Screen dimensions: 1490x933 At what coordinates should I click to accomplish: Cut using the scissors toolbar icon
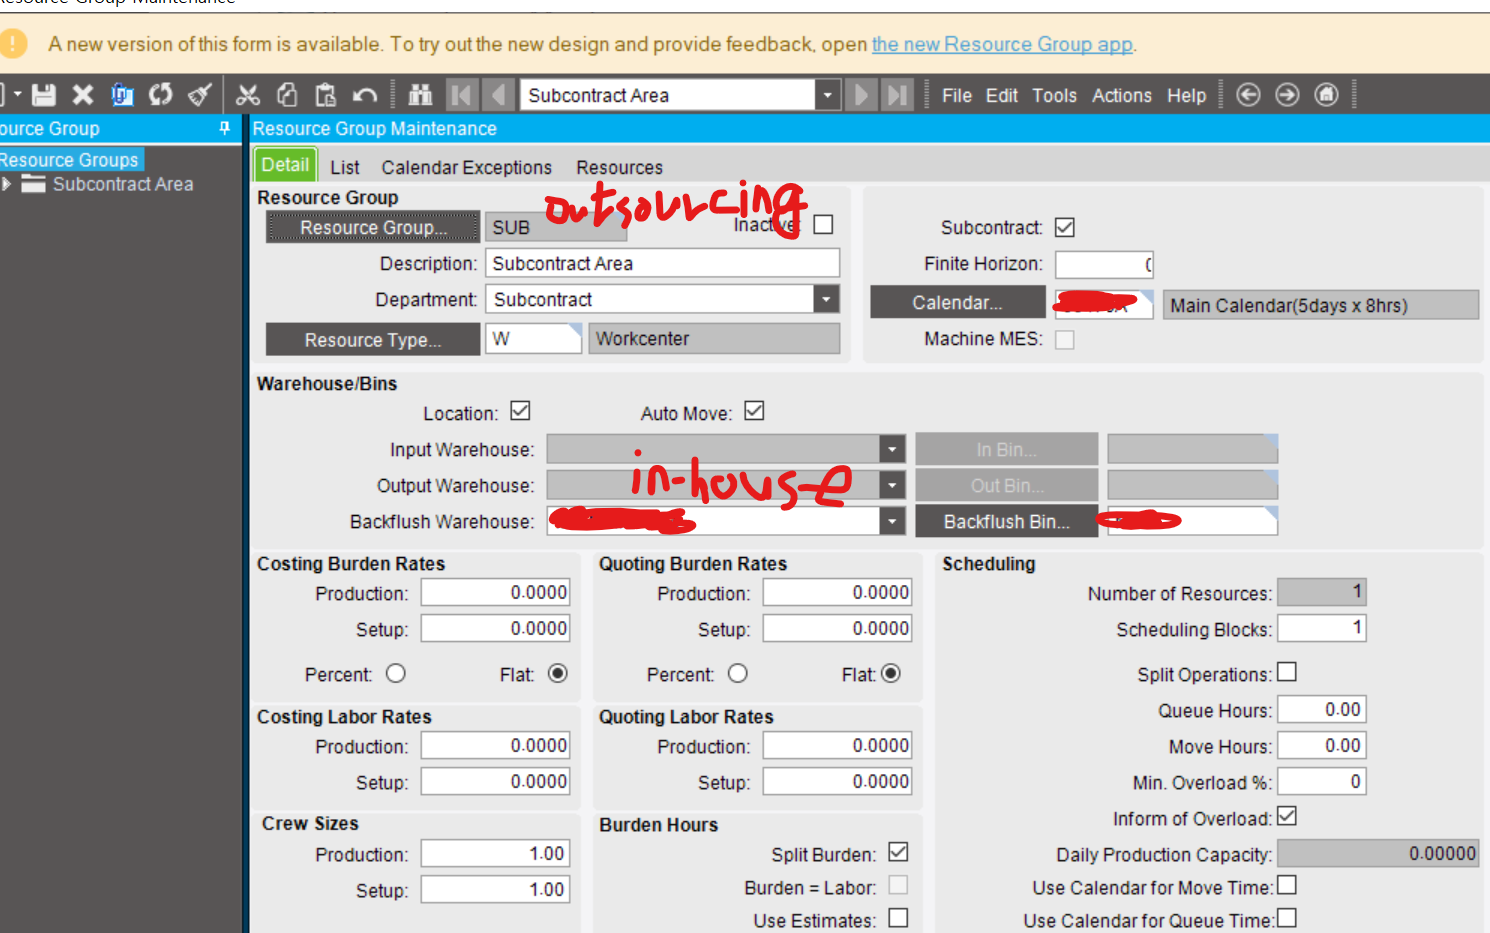click(x=248, y=94)
